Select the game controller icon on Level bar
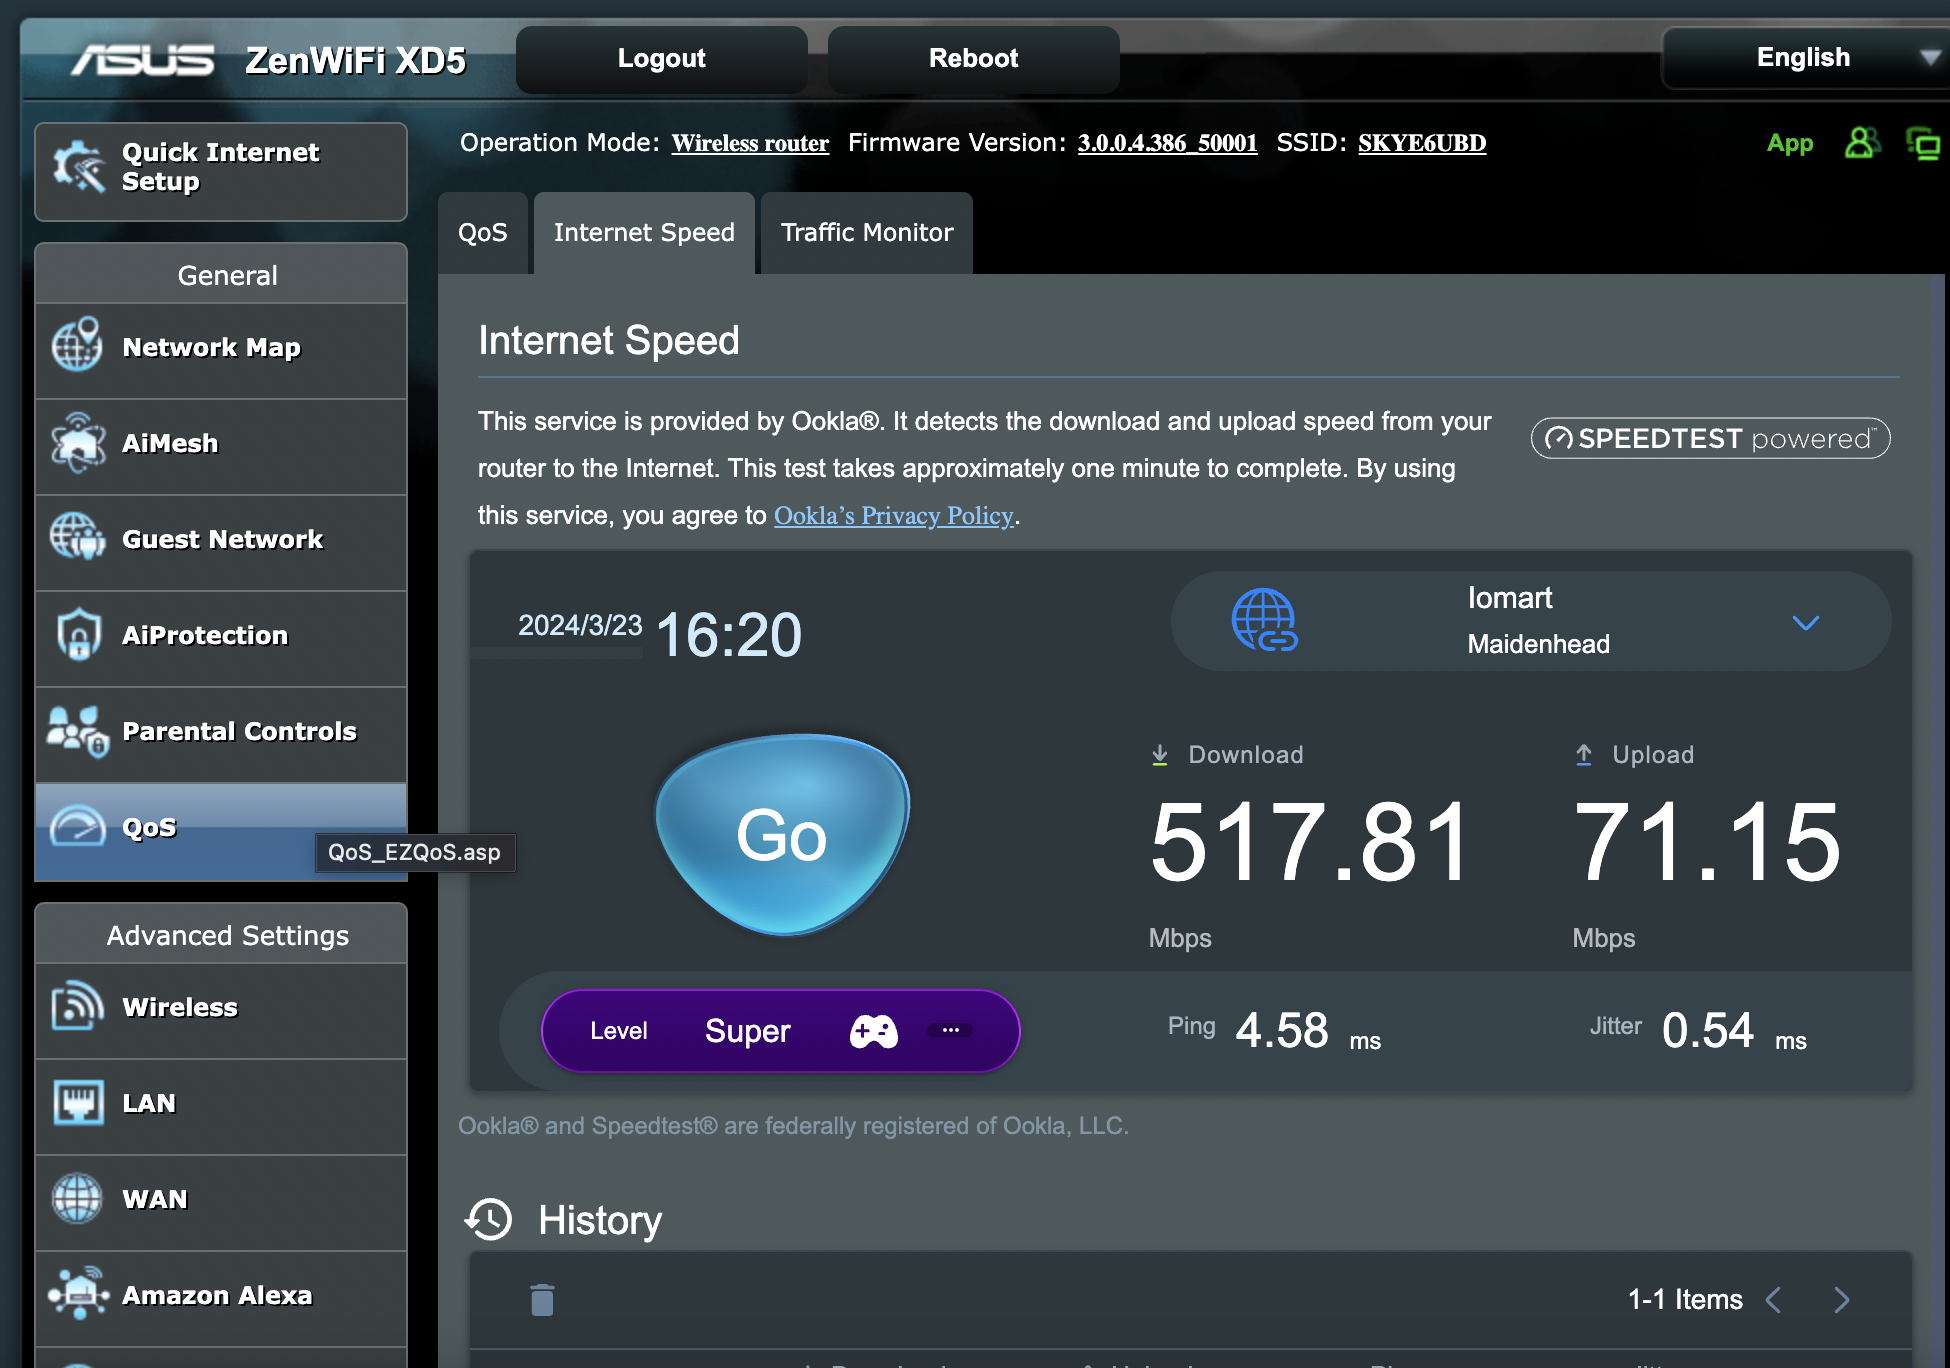 coord(874,1031)
